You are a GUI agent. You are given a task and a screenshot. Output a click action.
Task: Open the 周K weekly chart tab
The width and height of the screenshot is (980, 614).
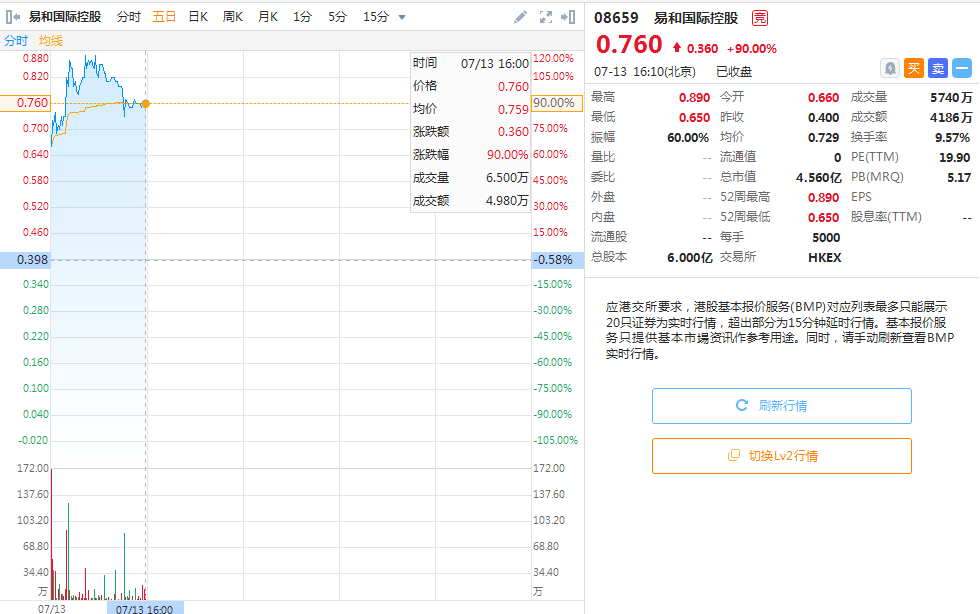click(x=233, y=17)
